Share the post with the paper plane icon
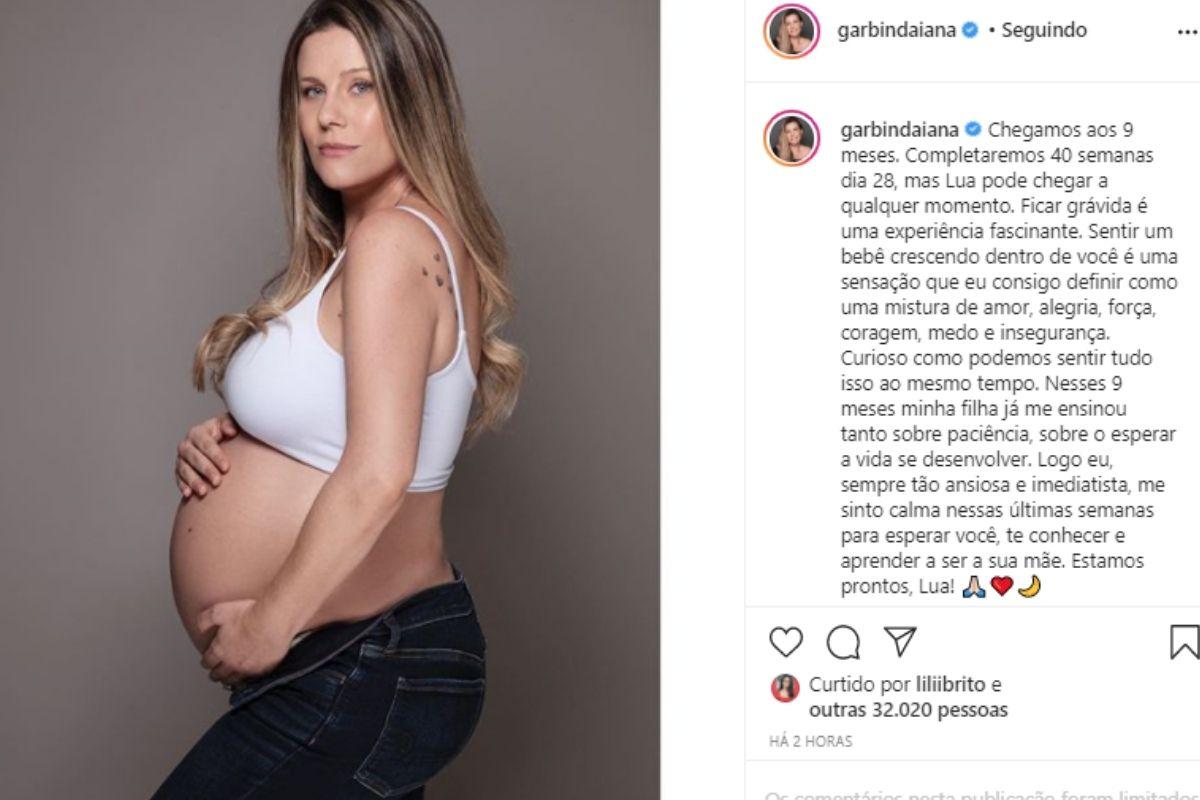The image size is (1200, 800). click(x=901, y=641)
